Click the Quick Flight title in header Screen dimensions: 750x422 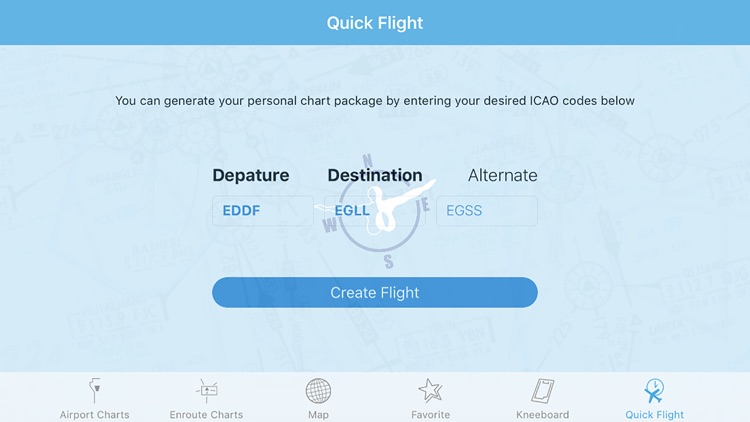(375, 22)
